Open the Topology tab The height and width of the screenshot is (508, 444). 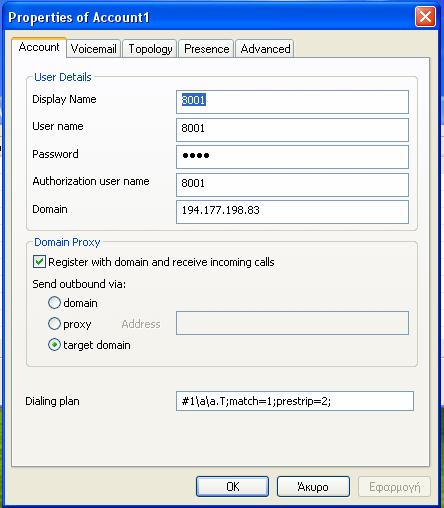click(150, 49)
